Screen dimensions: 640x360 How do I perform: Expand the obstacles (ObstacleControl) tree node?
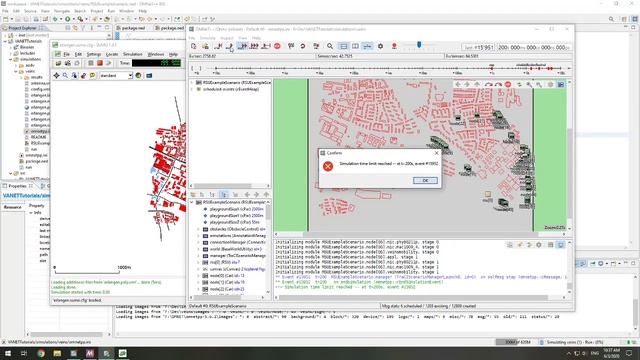pyautogui.click(x=198, y=229)
